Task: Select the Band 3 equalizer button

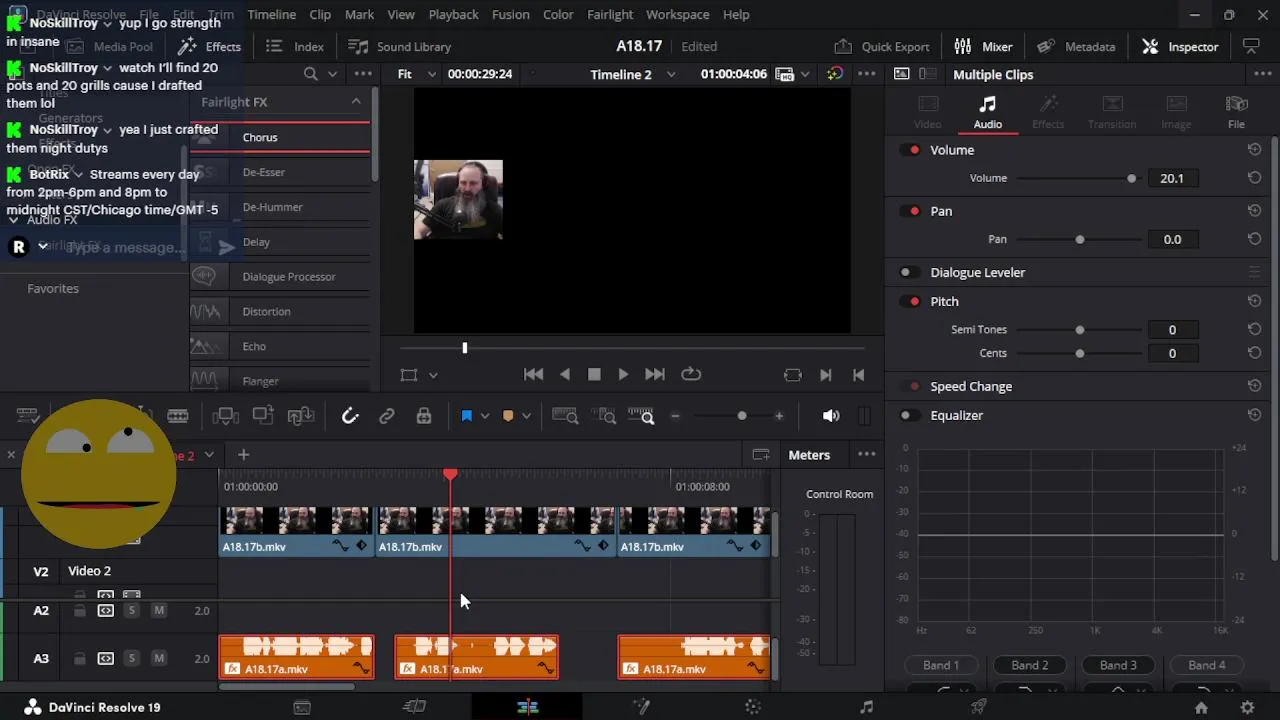Action: point(1118,665)
